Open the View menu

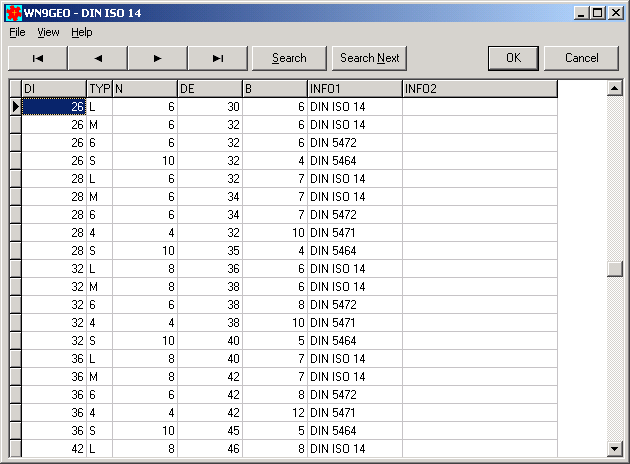coord(48,32)
